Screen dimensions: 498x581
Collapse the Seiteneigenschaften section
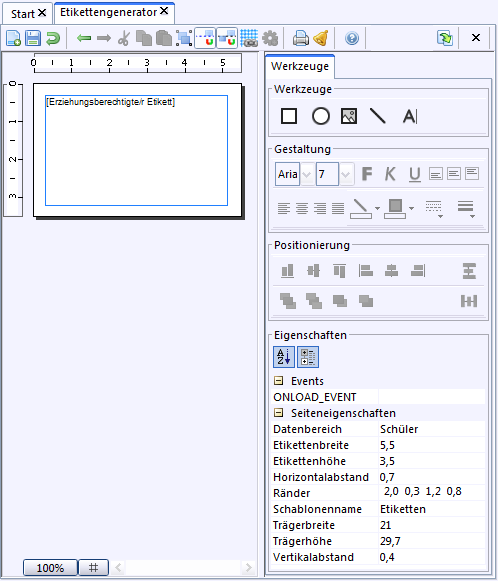[x=278, y=412]
